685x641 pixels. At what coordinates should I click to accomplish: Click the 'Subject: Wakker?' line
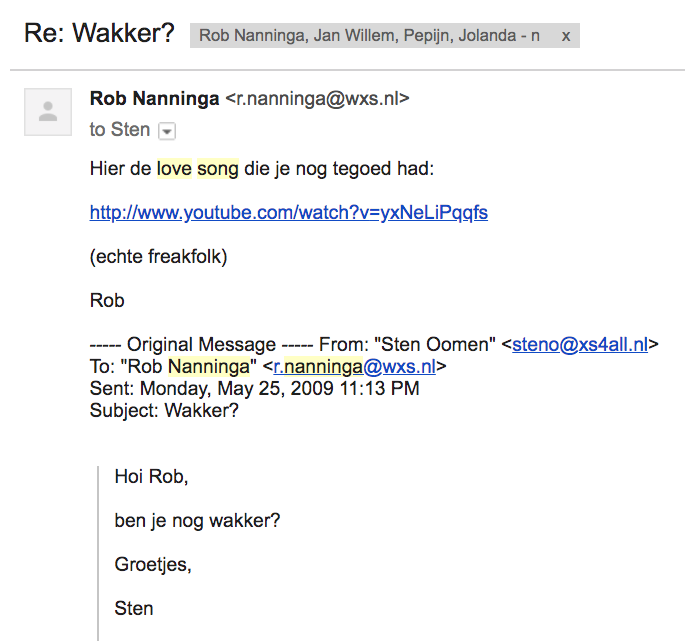(164, 410)
